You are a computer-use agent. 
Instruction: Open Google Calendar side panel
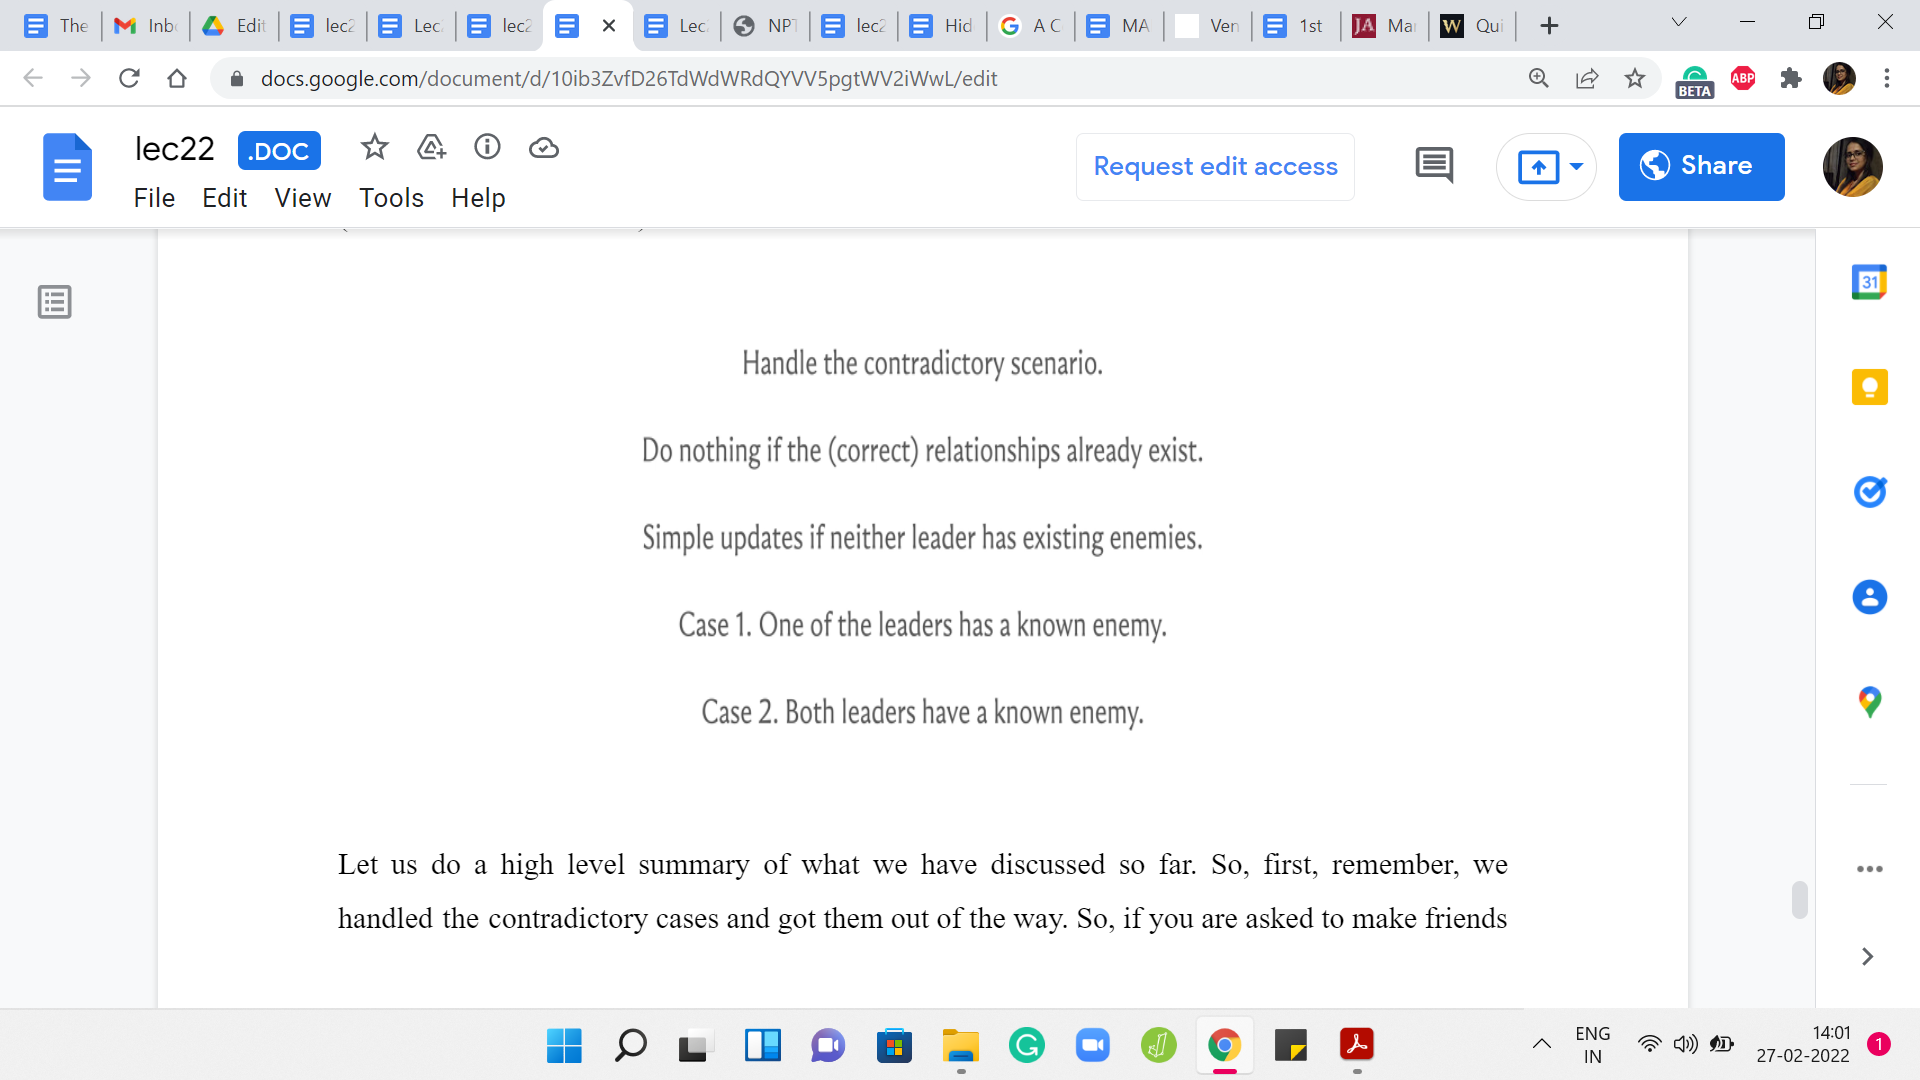[1869, 282]
